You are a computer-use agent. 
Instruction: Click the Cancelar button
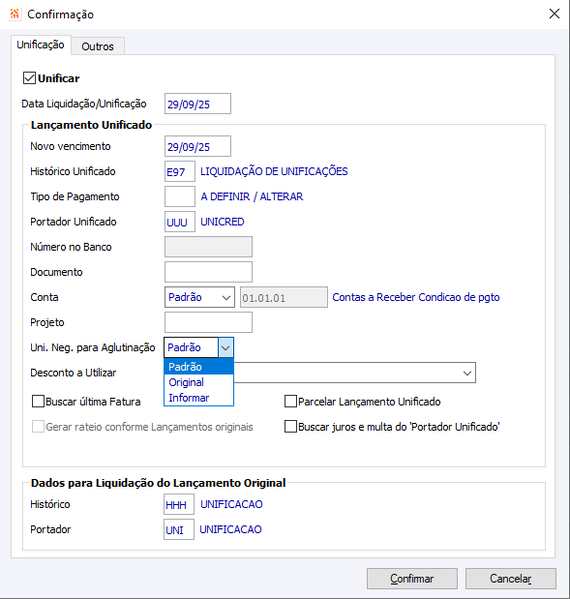point(510,579)
